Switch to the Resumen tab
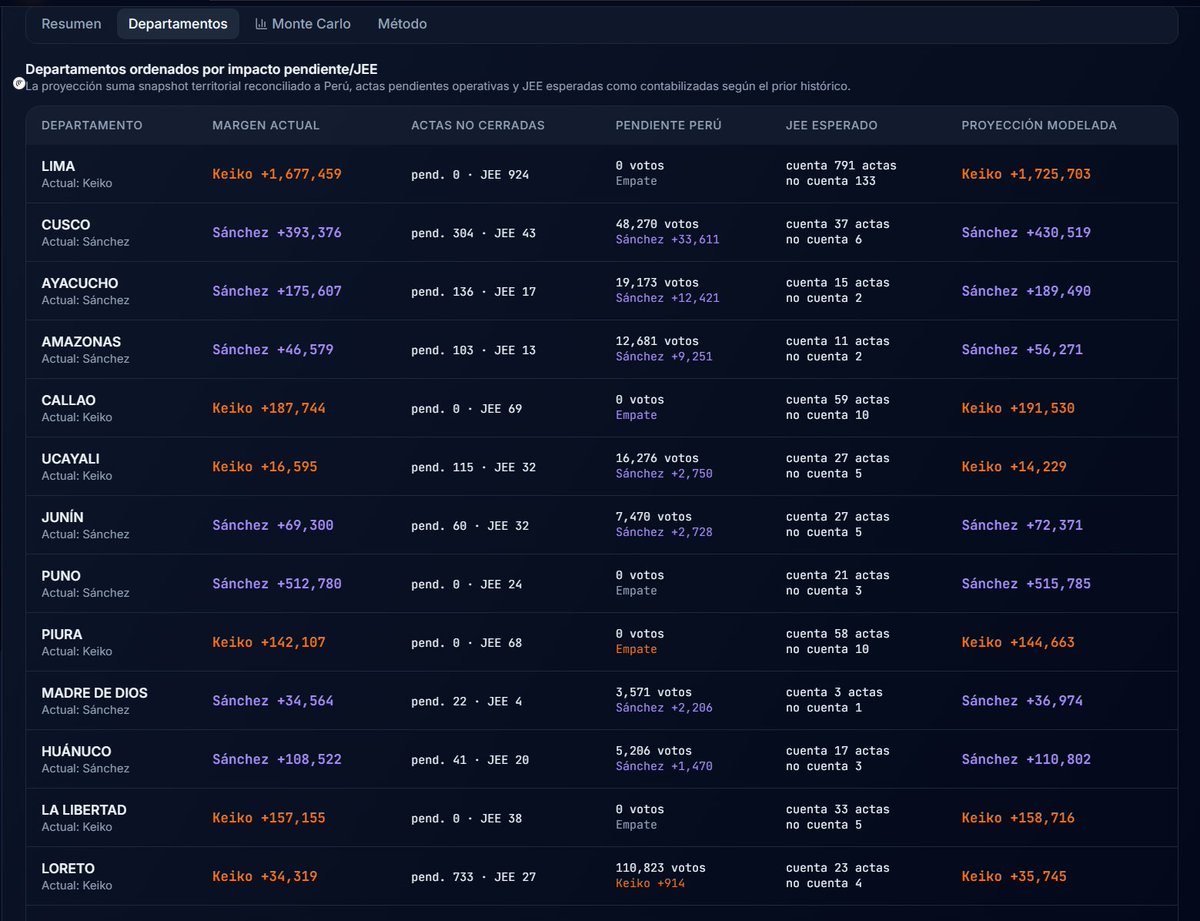The width and height of the screenshot is (1200, 921). point(71,24)
